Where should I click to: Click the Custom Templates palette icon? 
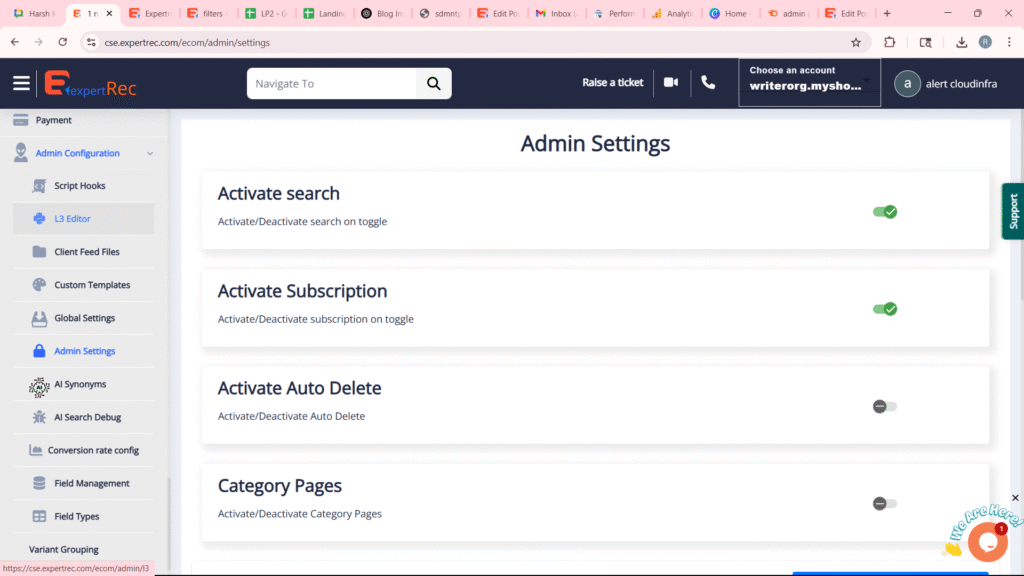click(40, 285)
